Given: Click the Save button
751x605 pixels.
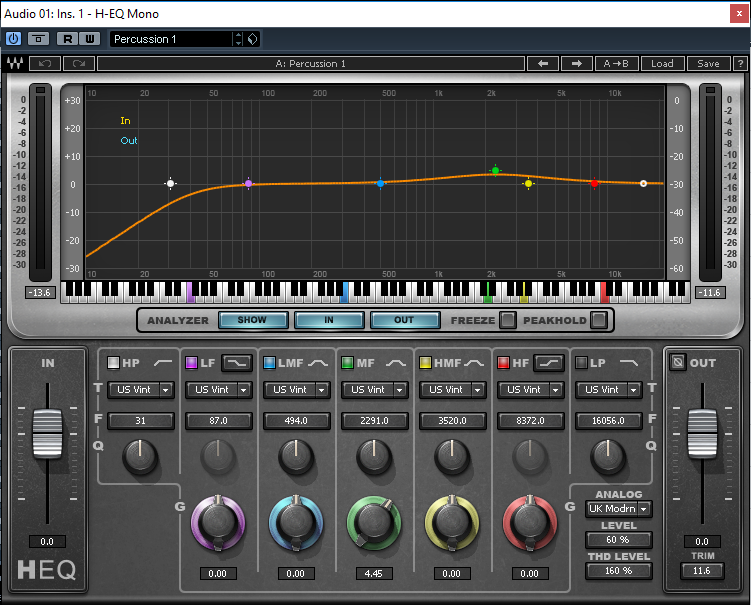Looking at the screenshot, I should pyautogui.click(x=708, y=63).
